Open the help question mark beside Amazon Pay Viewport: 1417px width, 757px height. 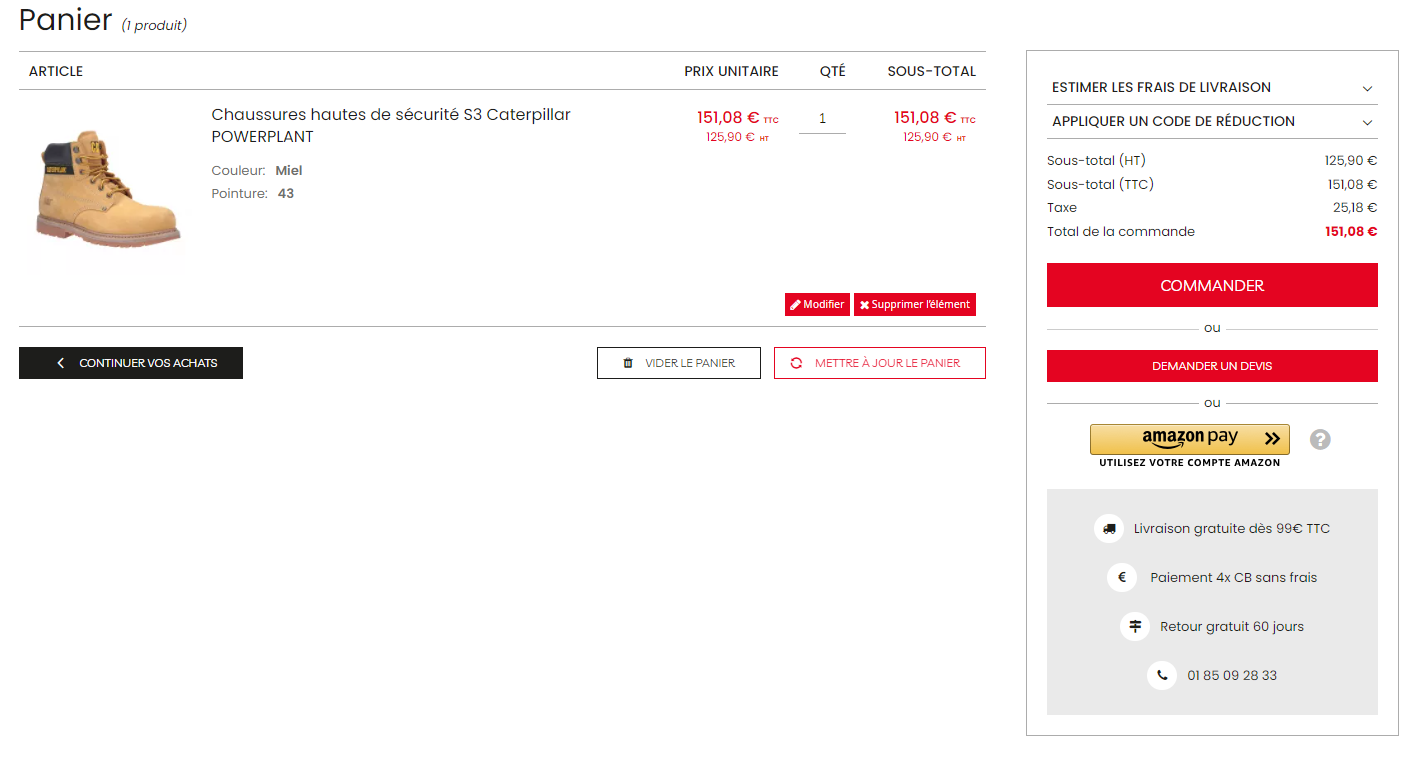tap(1320, 439)
